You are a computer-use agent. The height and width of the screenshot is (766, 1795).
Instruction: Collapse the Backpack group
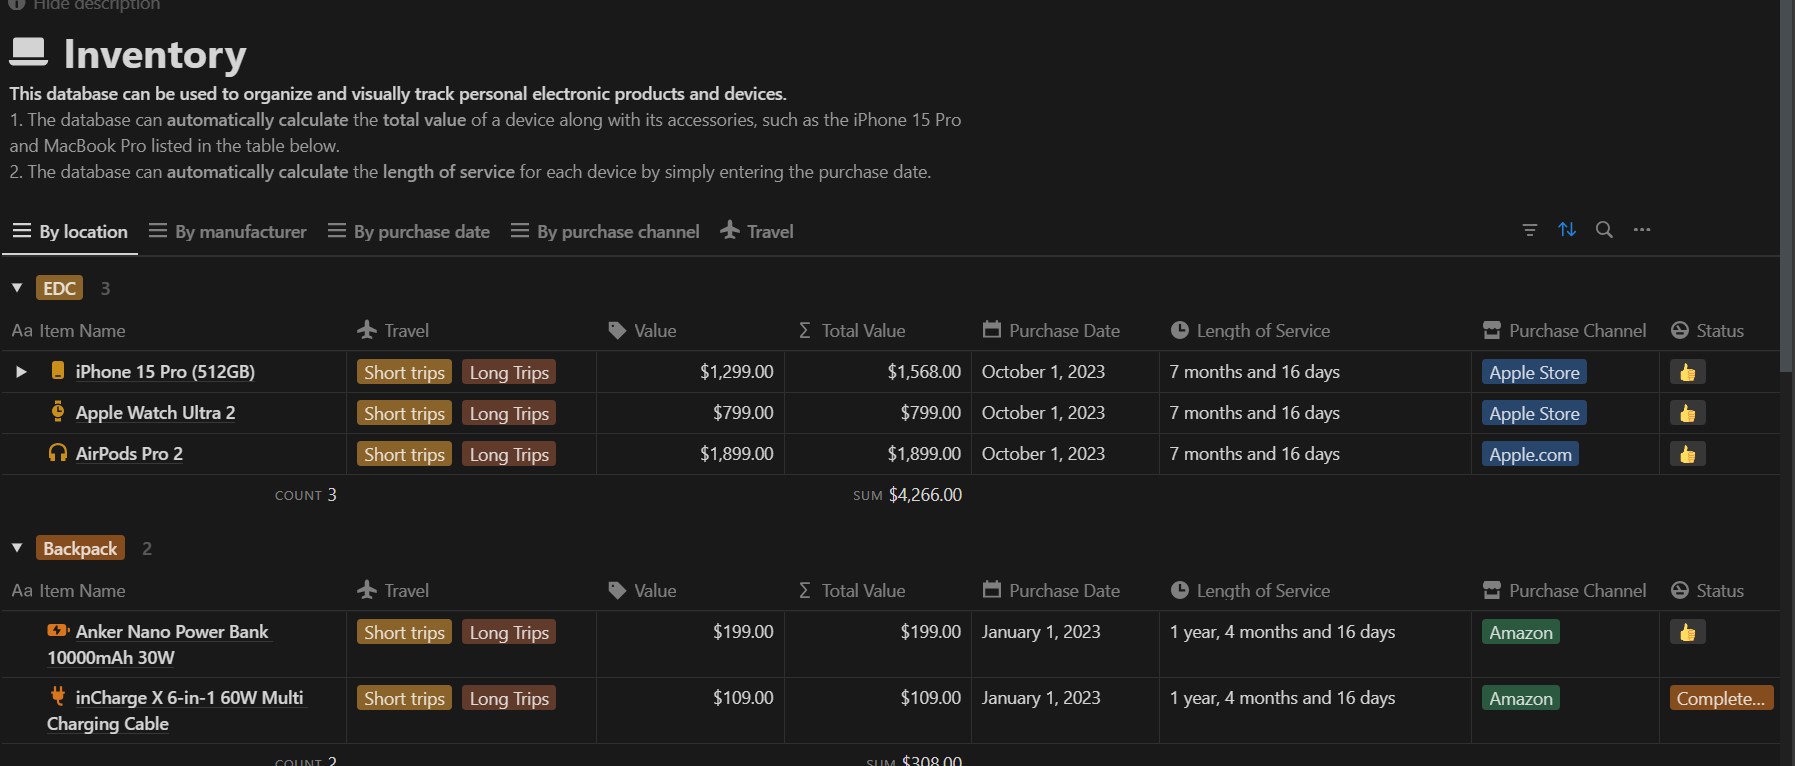click(x=17, y=548)
